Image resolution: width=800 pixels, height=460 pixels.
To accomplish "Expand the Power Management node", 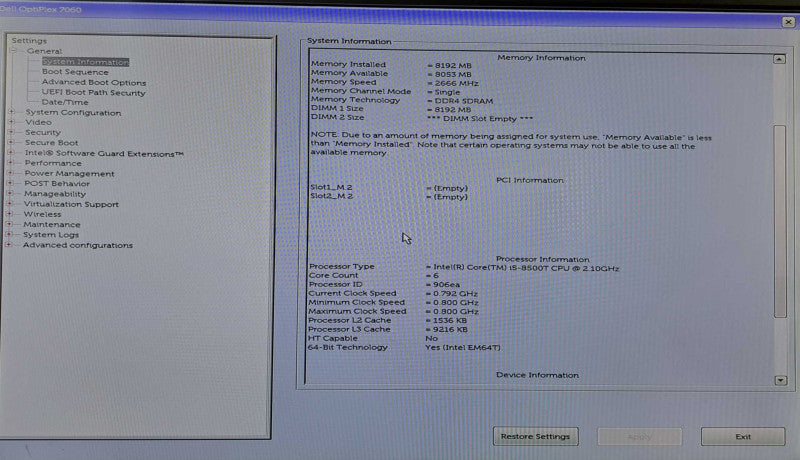I will click(x=10, y=173).
